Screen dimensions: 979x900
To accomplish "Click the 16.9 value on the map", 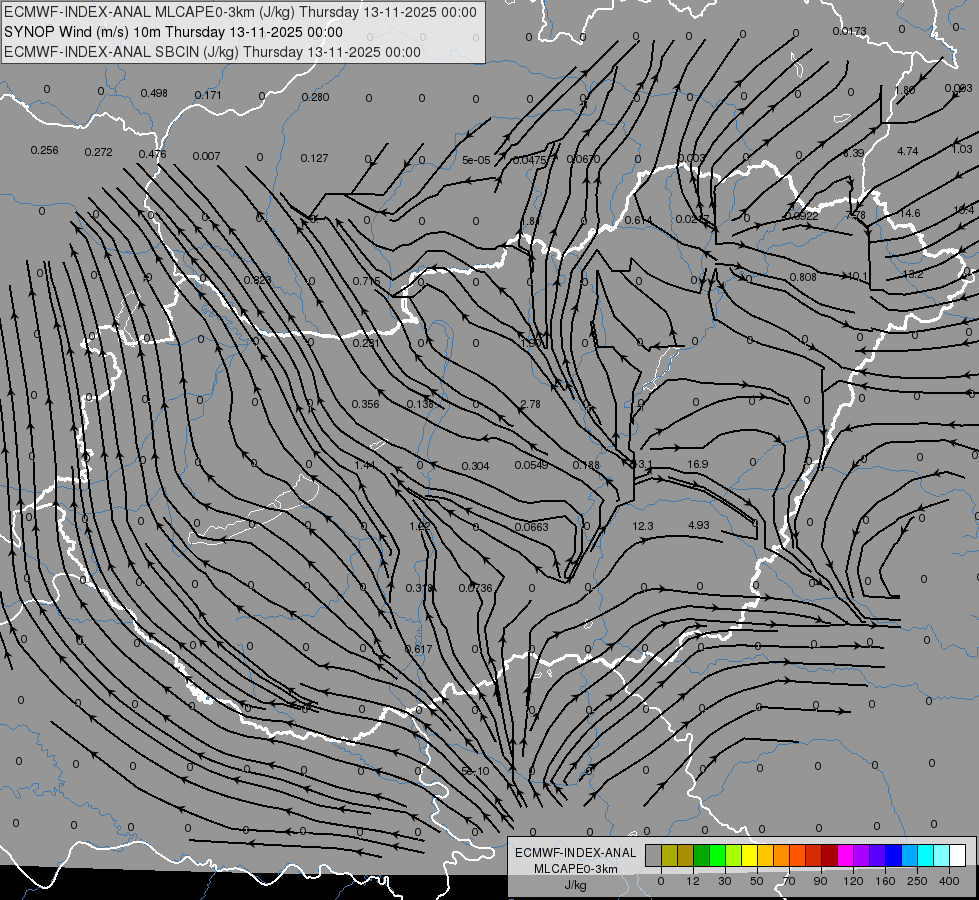I will pyautogui.click(x=697, y=464).
